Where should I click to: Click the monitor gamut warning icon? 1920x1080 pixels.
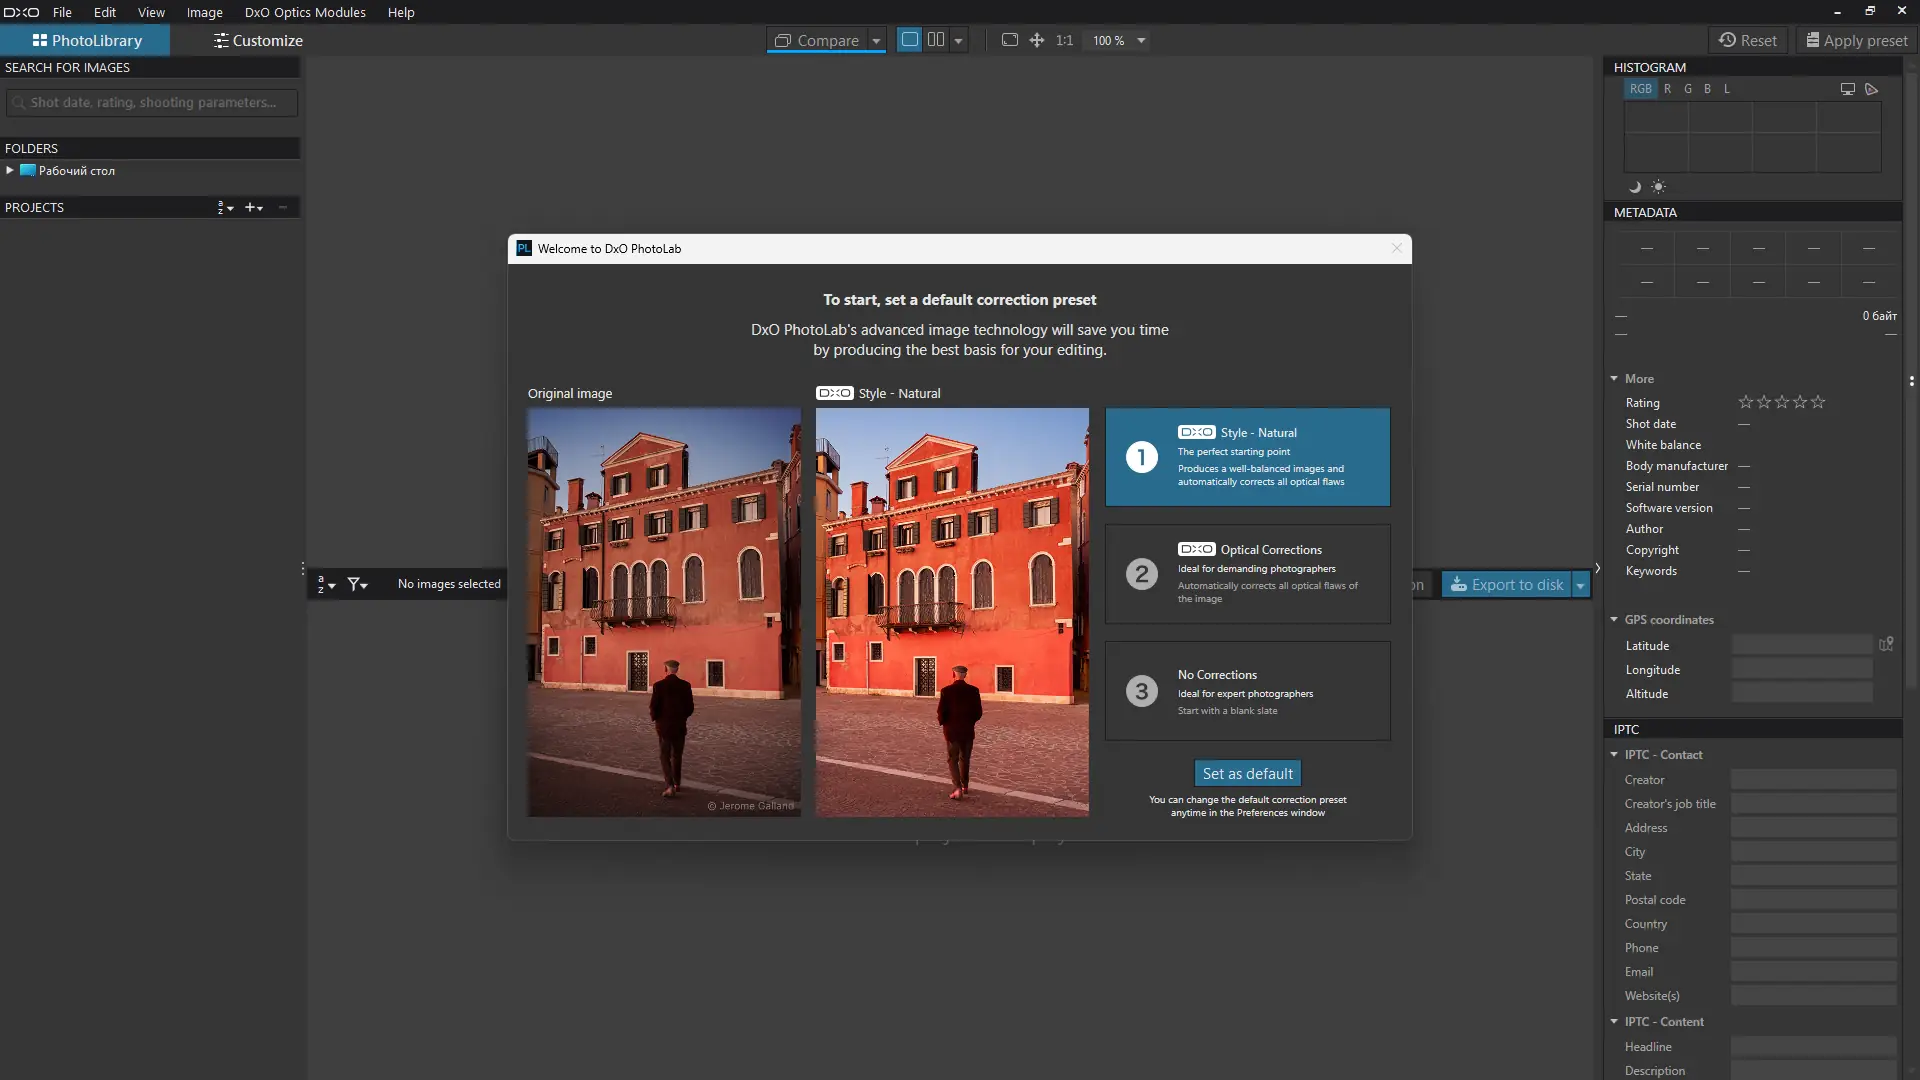[x=1847, y=89]
